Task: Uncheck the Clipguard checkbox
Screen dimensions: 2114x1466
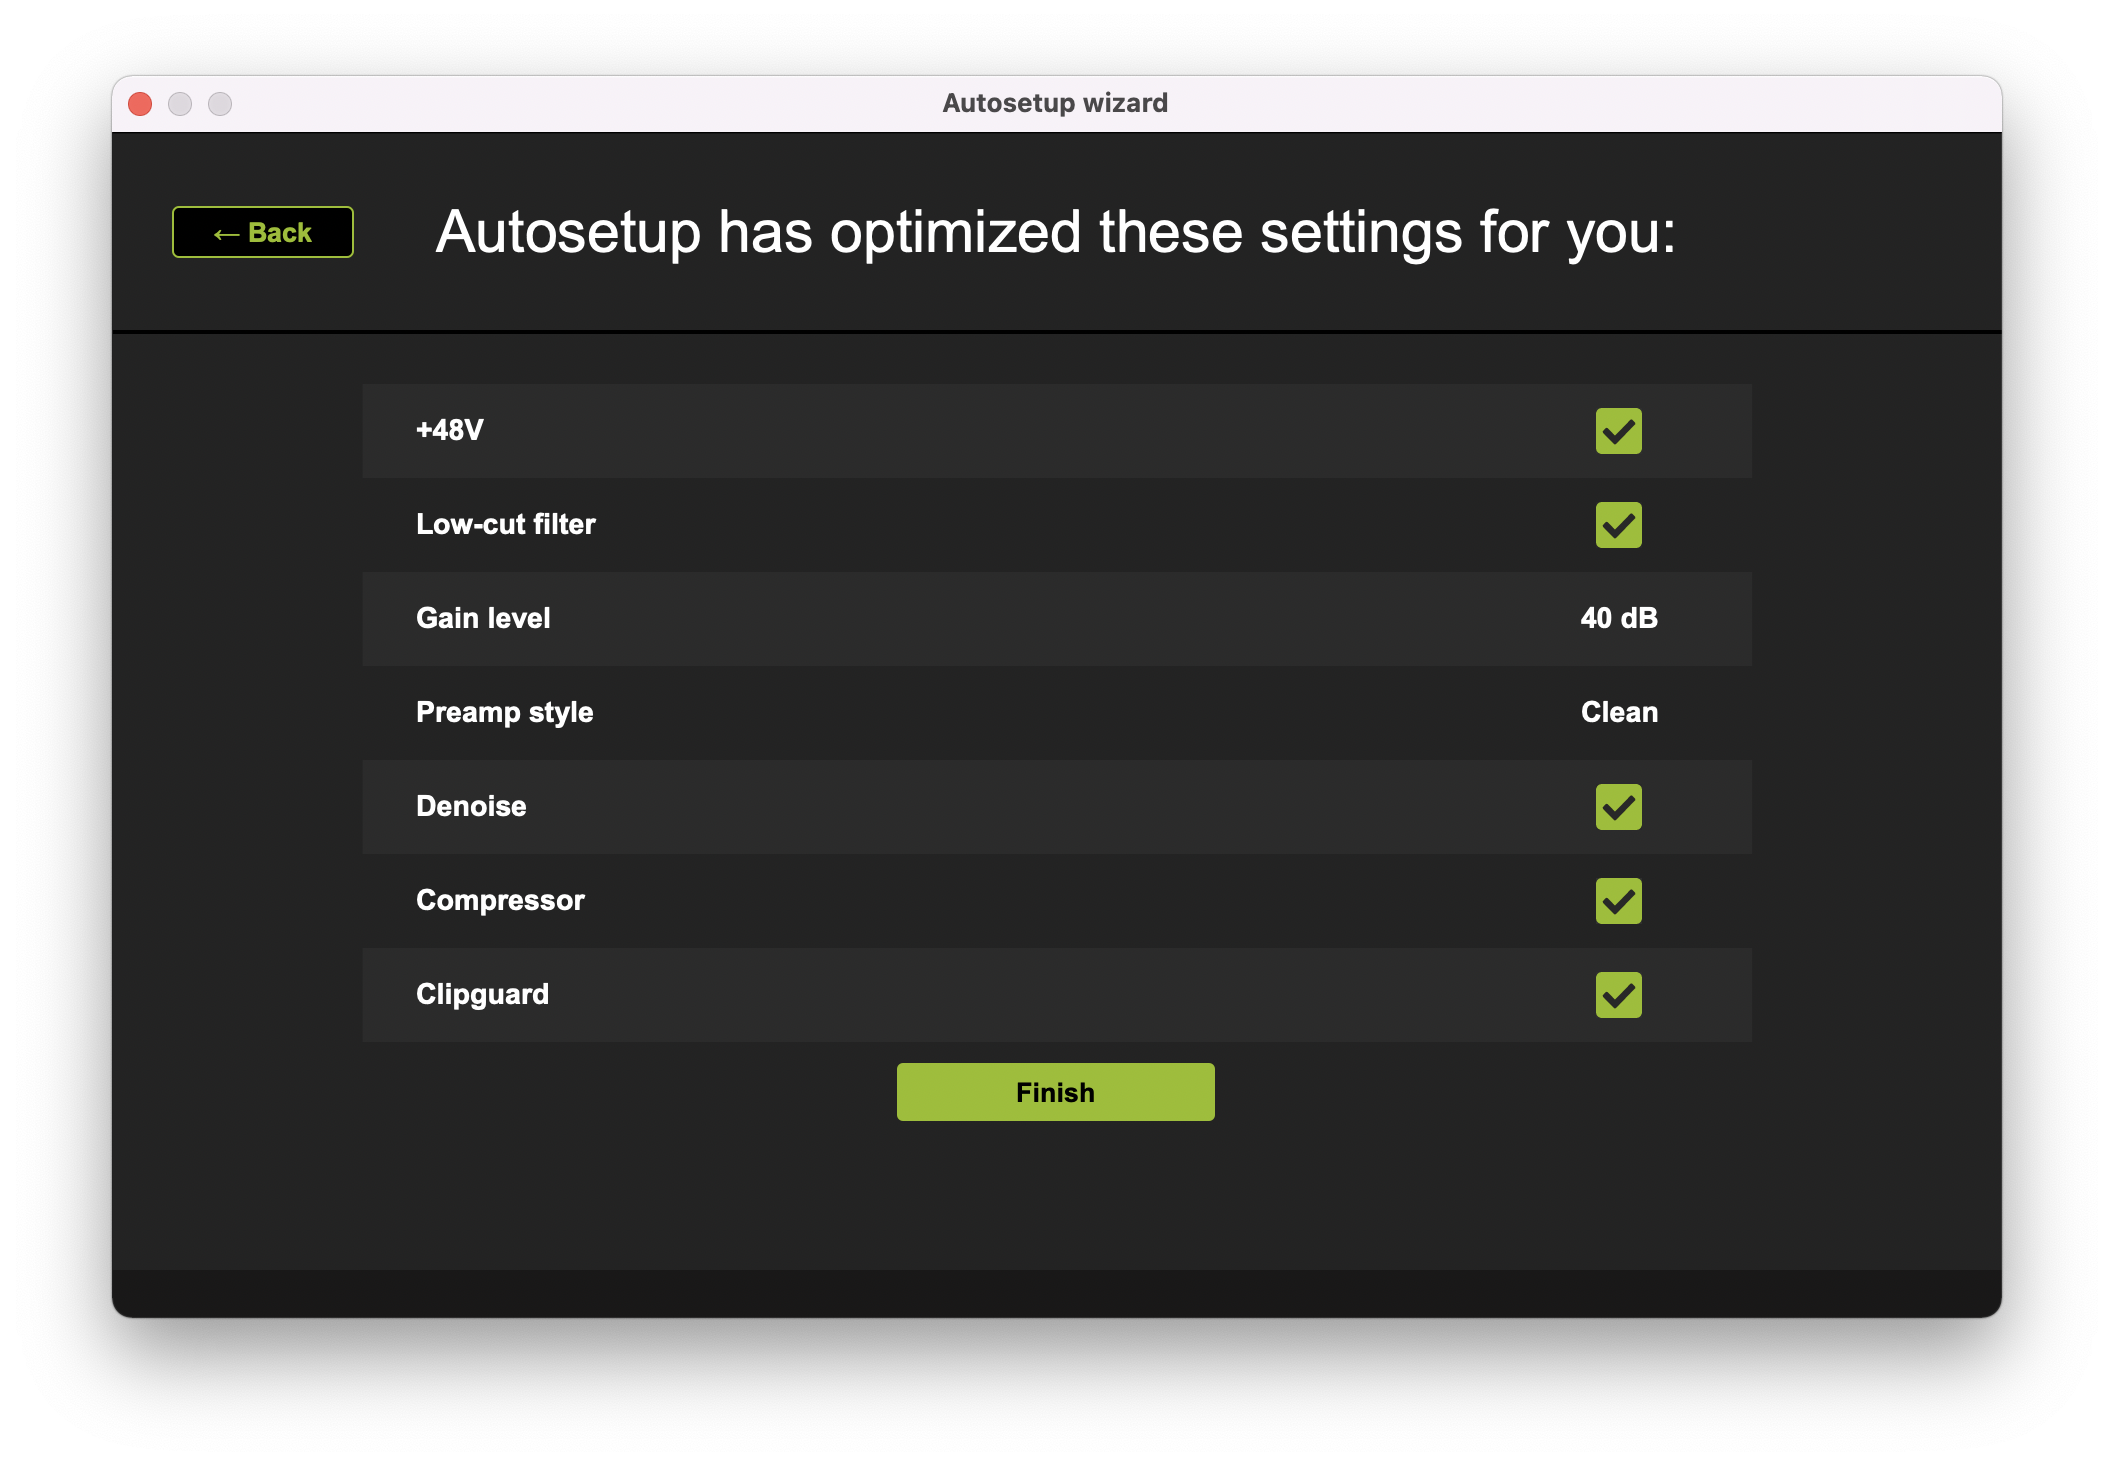Action: pyautogui.click(x=1618, y=995)
